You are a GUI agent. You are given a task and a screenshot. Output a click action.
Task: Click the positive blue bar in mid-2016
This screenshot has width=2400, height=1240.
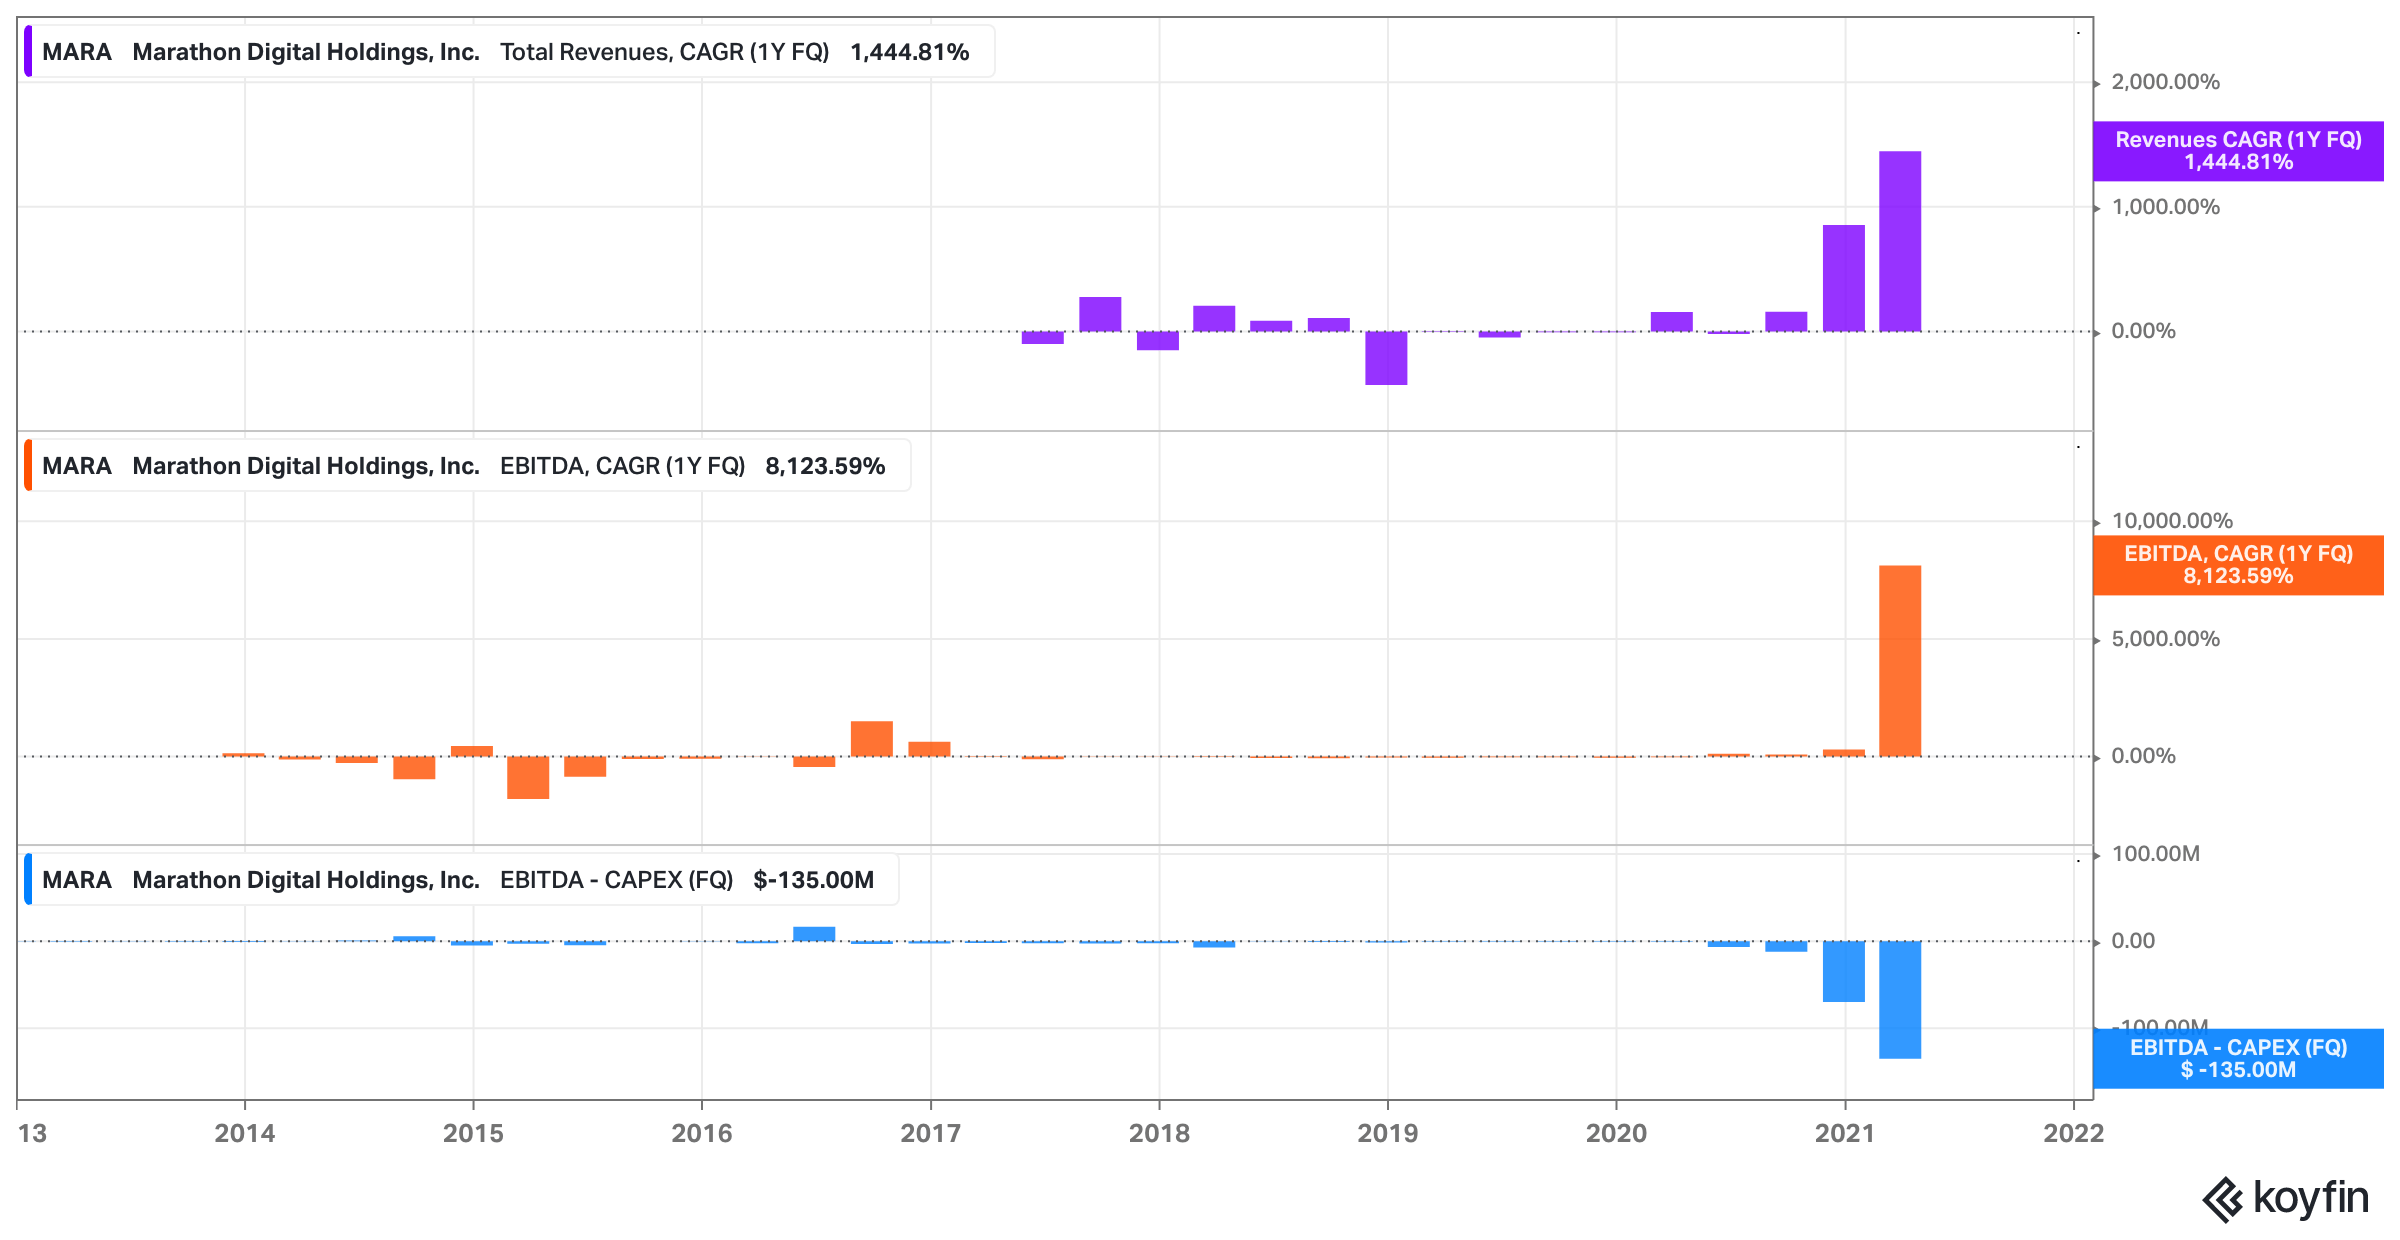[814, 934]
